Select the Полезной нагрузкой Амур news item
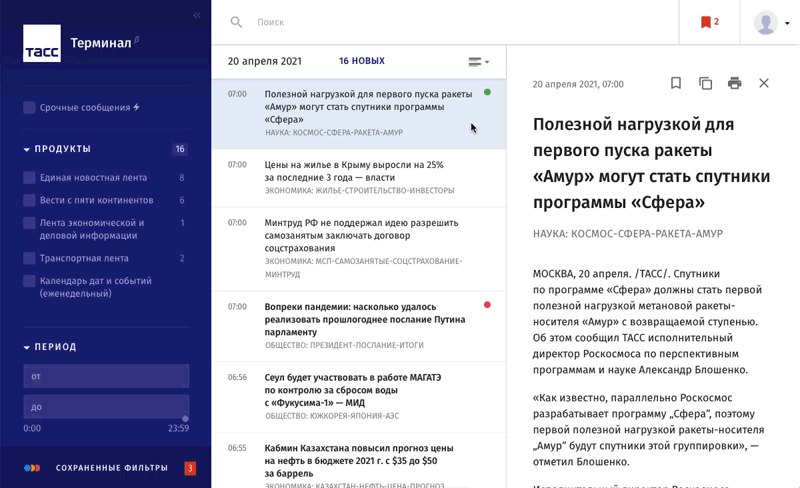 359,113
